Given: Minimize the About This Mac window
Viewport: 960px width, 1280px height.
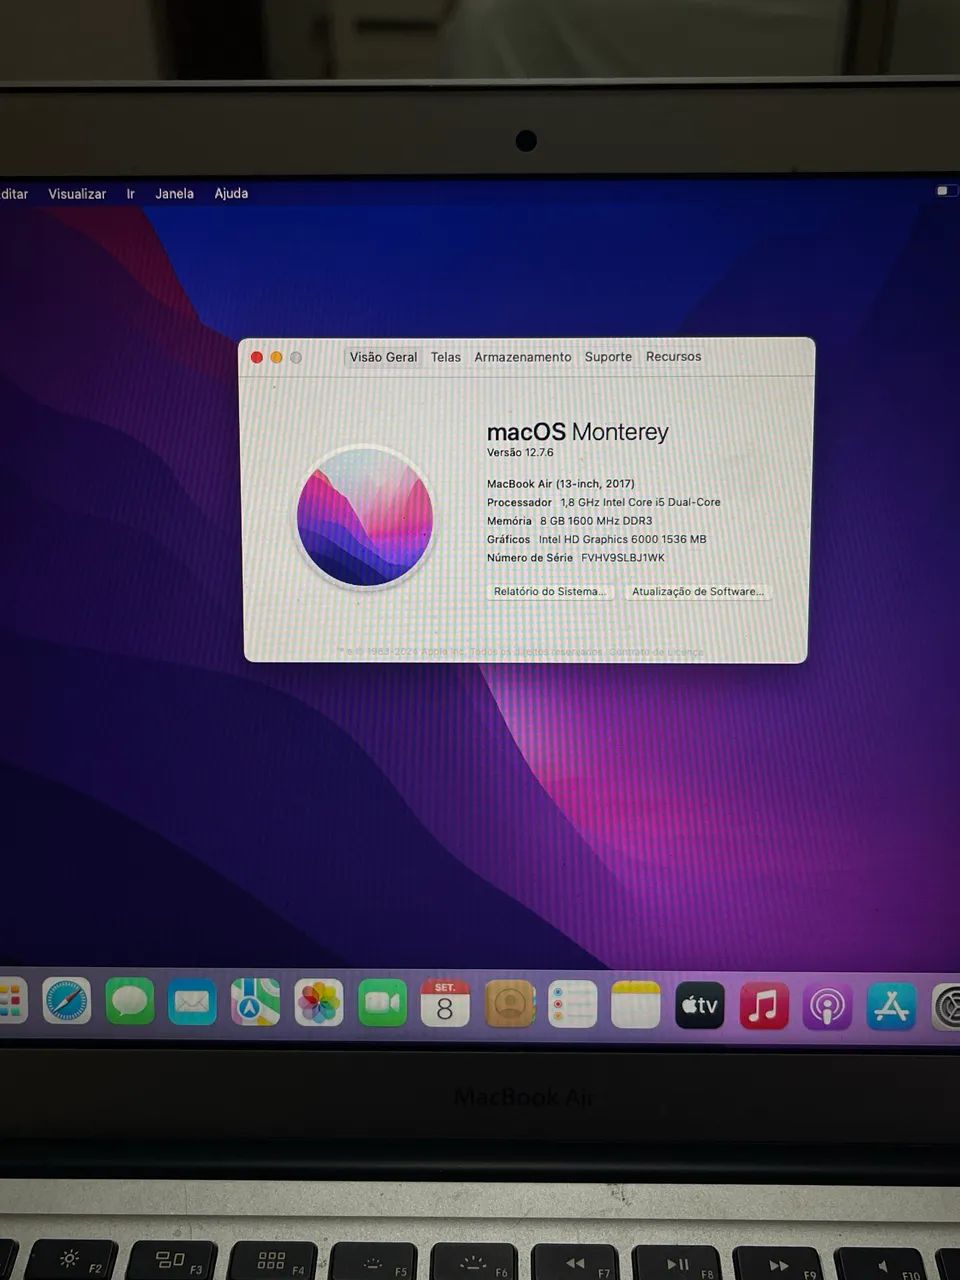Looking at the screenshot, I should (276, 357).
